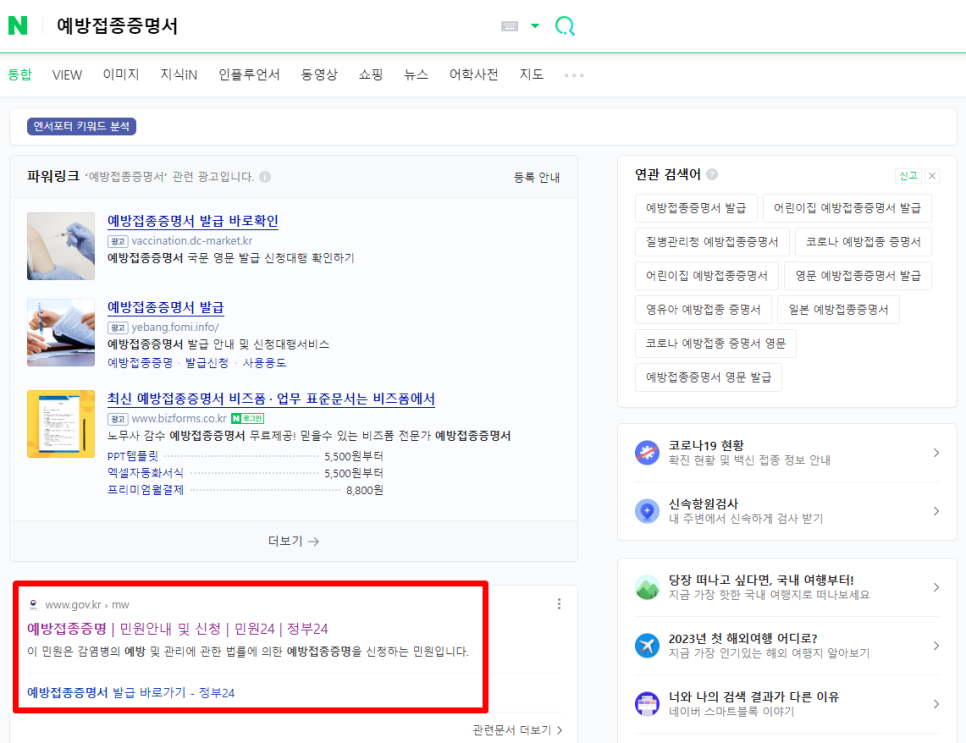This screenshot has height=743, width=966.
Task: Click the yebang.fomi.info URL
Action: pyautogui.click(x=175, y=327)
